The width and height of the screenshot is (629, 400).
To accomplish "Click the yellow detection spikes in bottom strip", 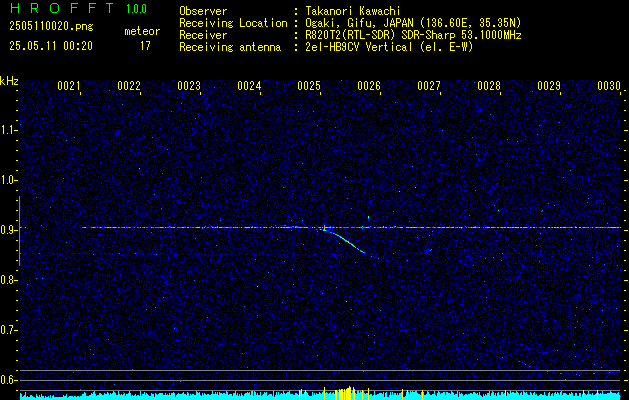I will point(345,393).
